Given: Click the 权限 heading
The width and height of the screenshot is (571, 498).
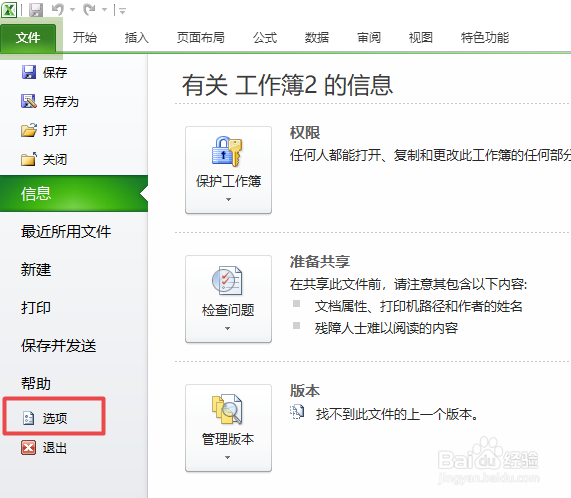Looking at the screenshot, I should click(x=305, y=133).
